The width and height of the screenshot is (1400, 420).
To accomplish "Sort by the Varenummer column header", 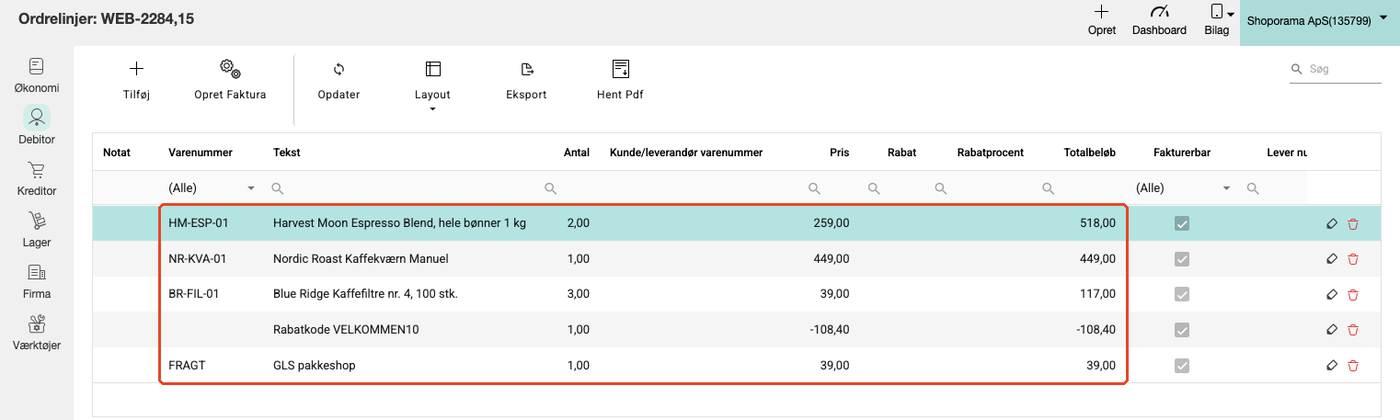I will click(x=200, y=152).
